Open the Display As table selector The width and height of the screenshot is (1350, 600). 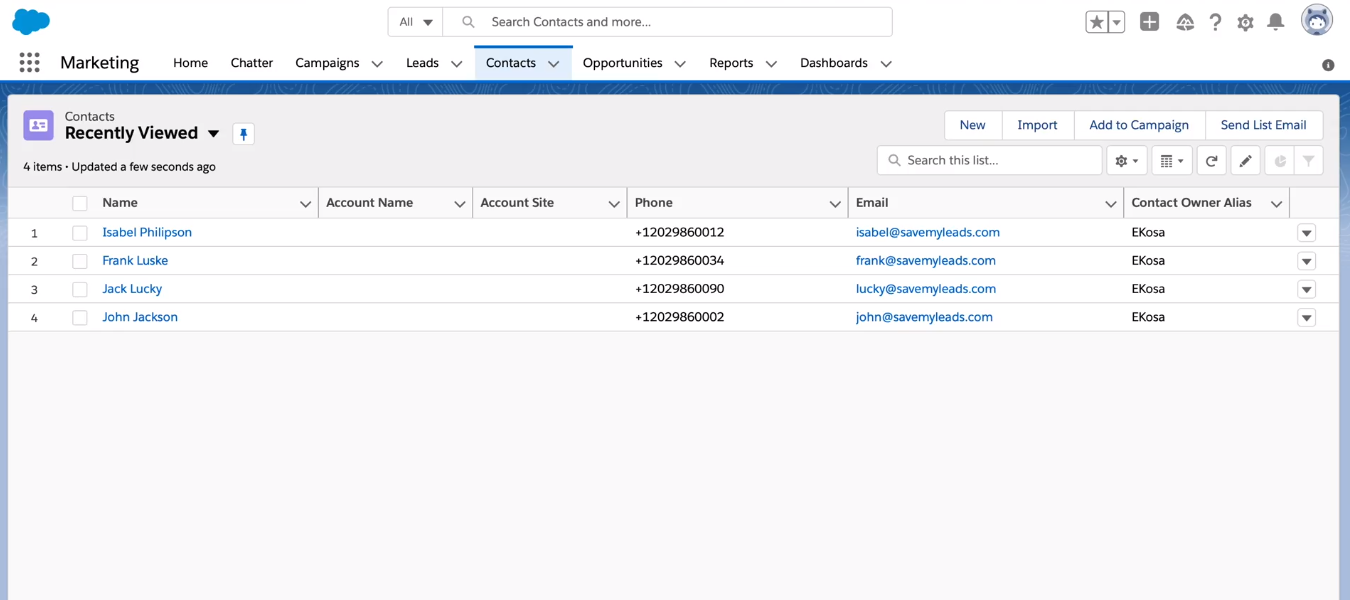(1172, 161)
